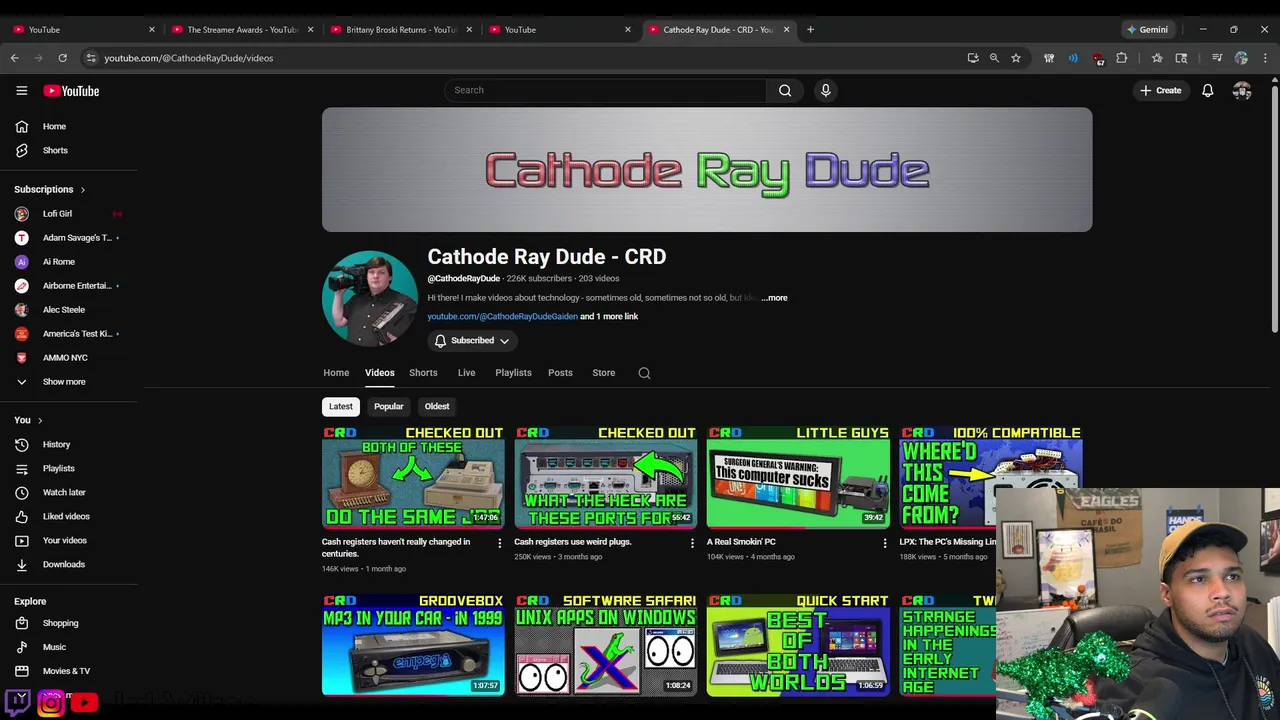
Task: Go back in browser
Action: click(x=15, y=58)
